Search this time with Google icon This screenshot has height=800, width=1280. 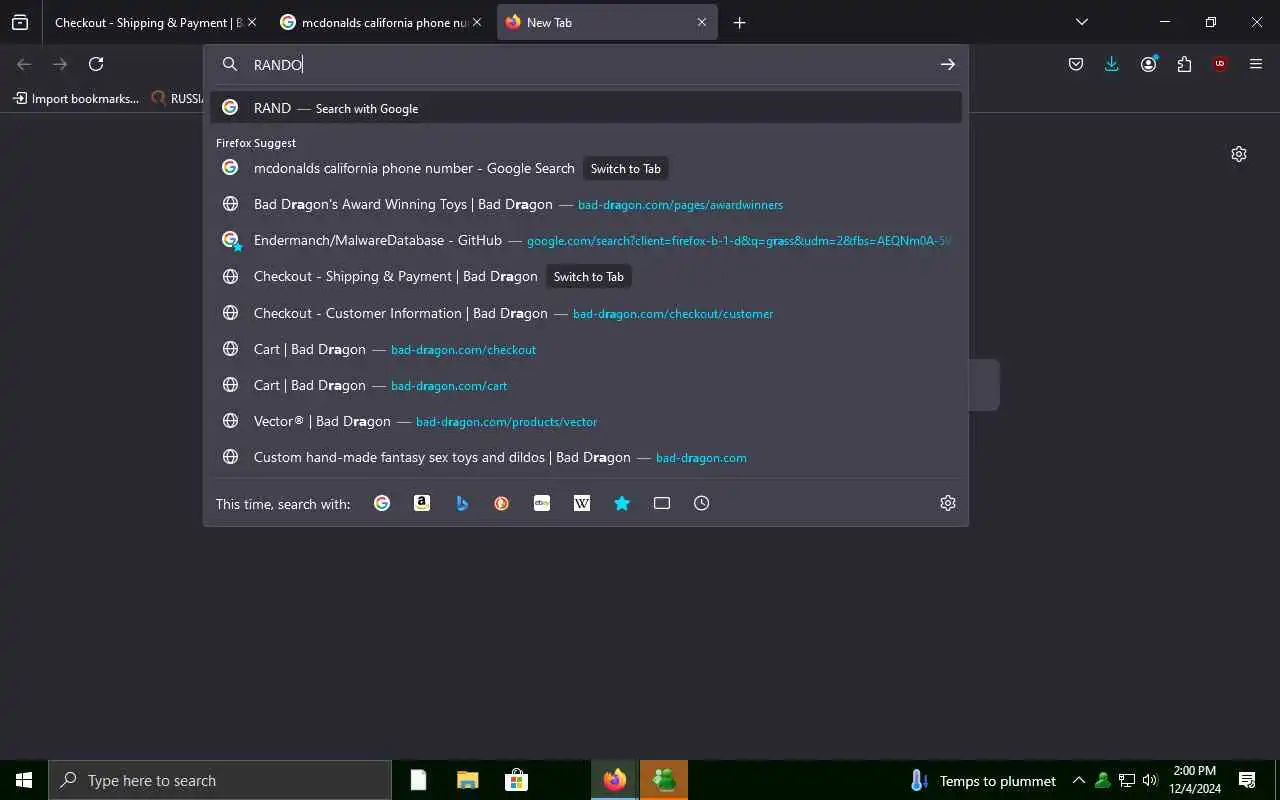382,503
